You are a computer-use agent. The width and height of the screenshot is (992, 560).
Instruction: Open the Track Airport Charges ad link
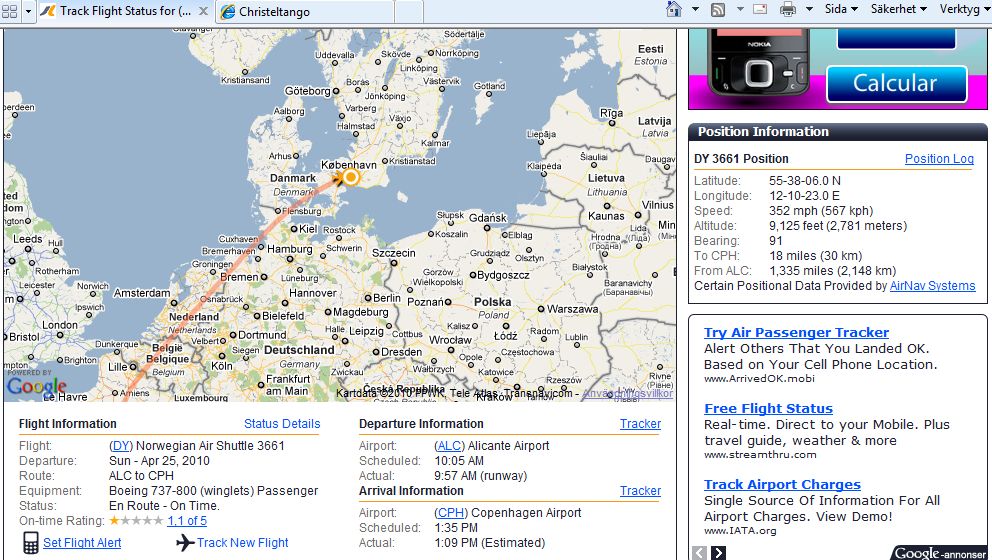(782, 485)
